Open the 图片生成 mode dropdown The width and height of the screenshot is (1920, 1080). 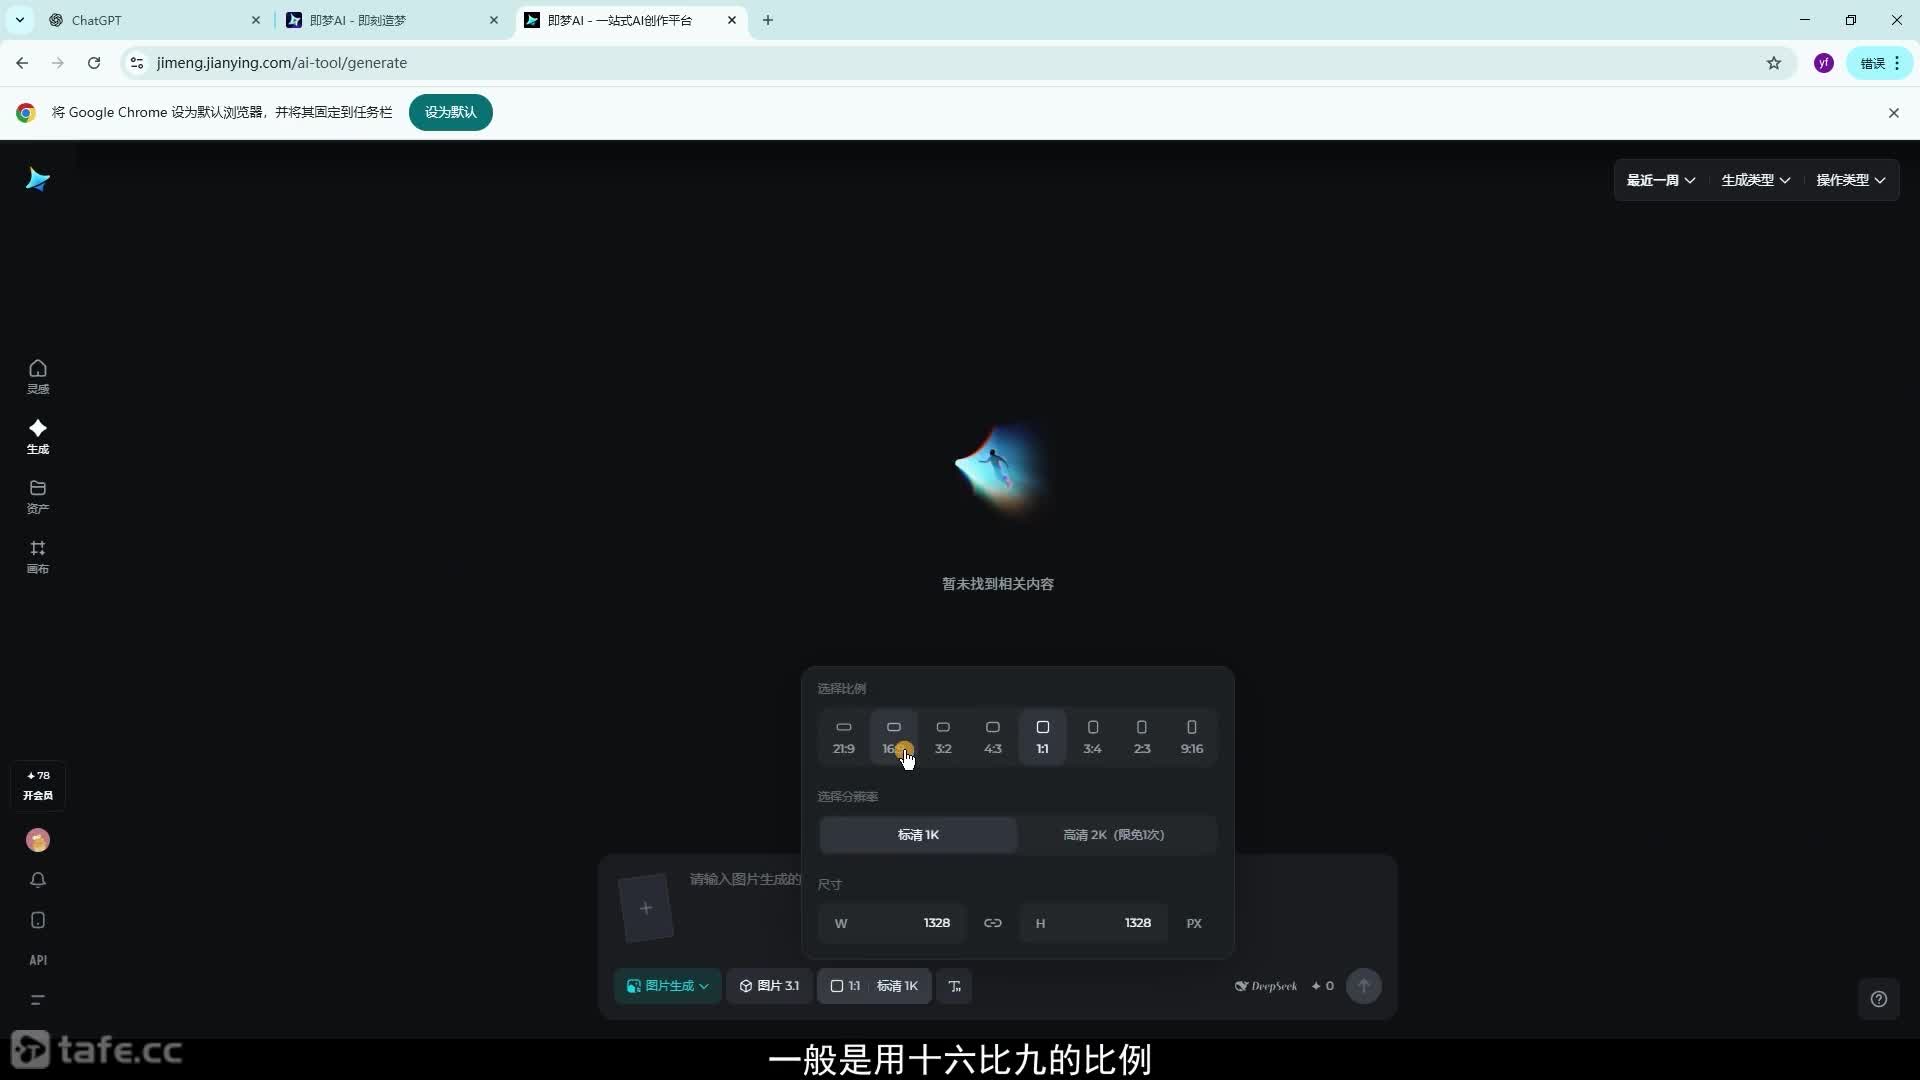pyautogui.click(x=667, y=986)
